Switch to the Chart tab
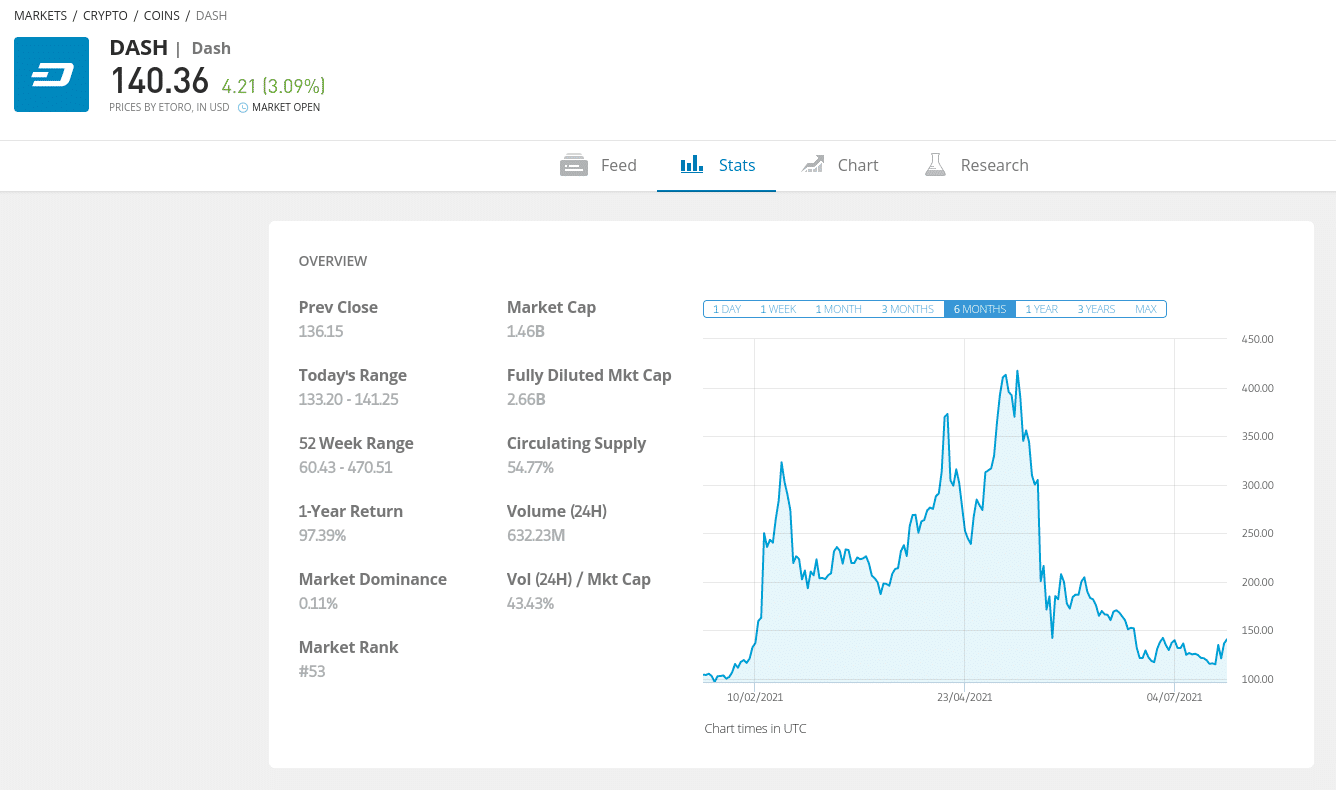Viewport: 1336px width, 790px height. (840, 165)
